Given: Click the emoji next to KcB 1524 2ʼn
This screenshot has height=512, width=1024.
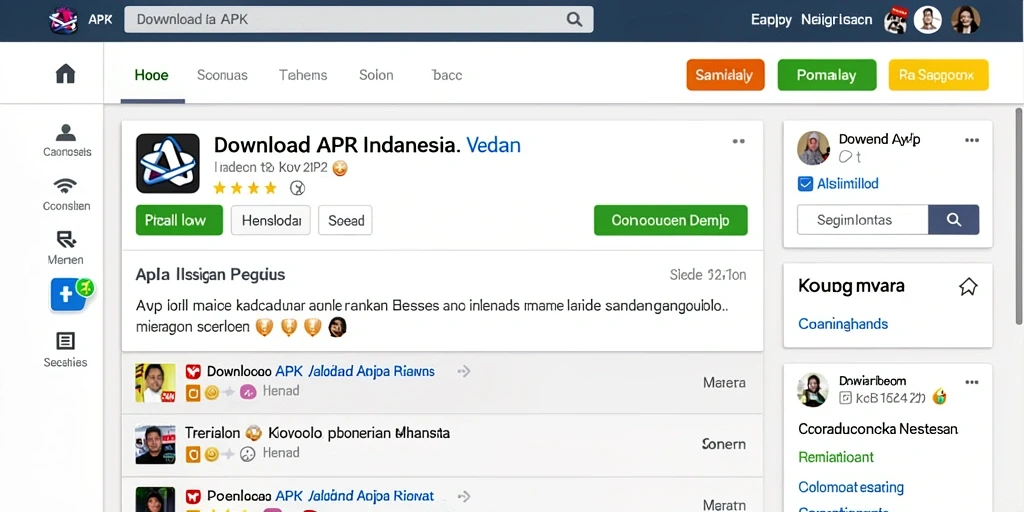Looking at the screenshot, I should (940, 396).
